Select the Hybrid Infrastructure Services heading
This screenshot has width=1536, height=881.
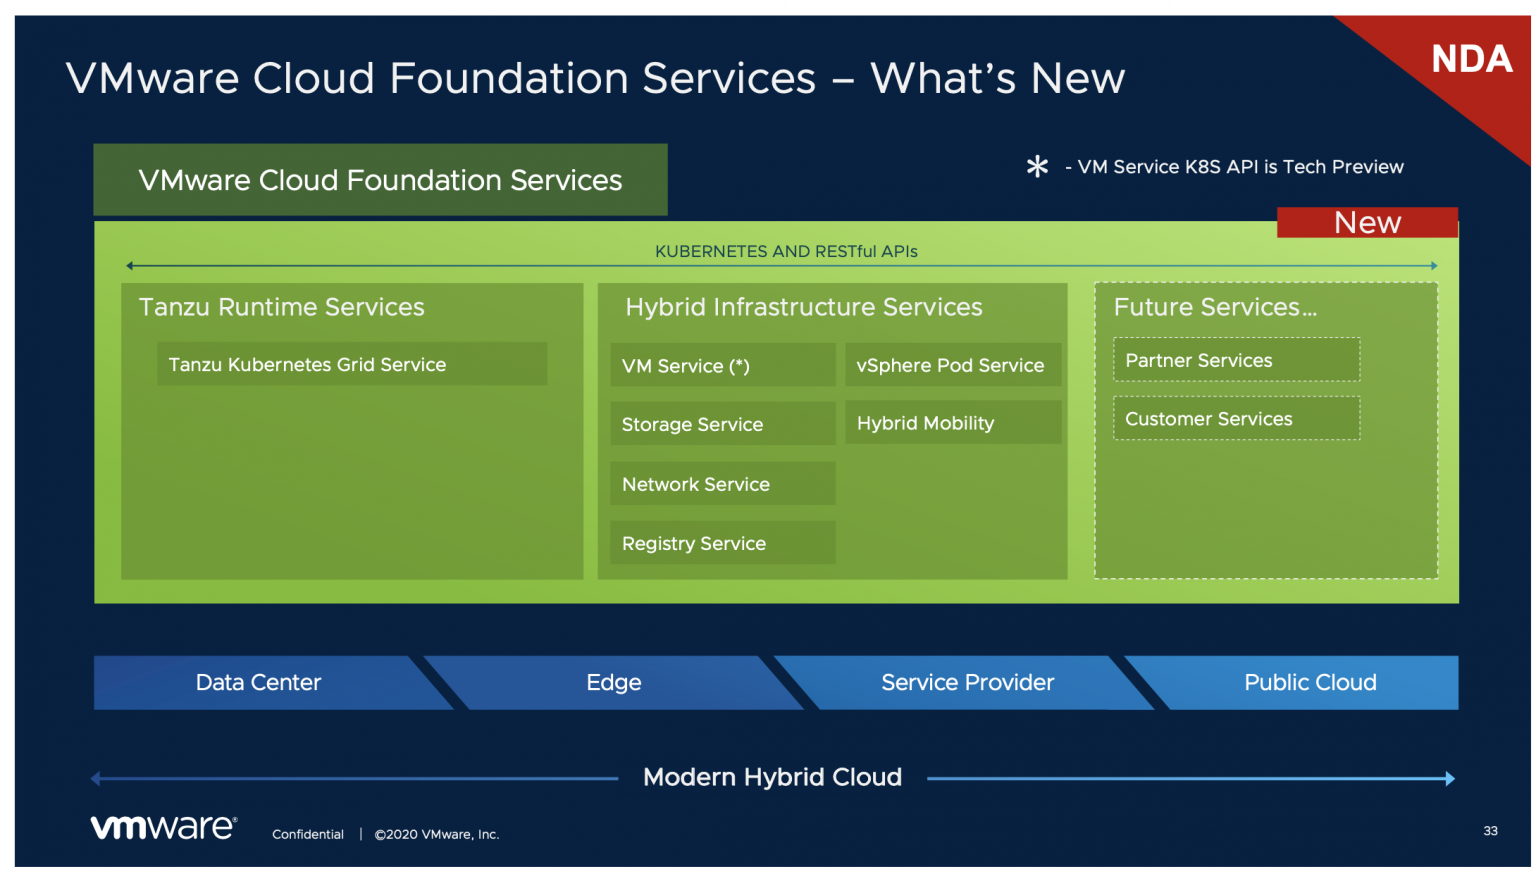pos(804,307)
